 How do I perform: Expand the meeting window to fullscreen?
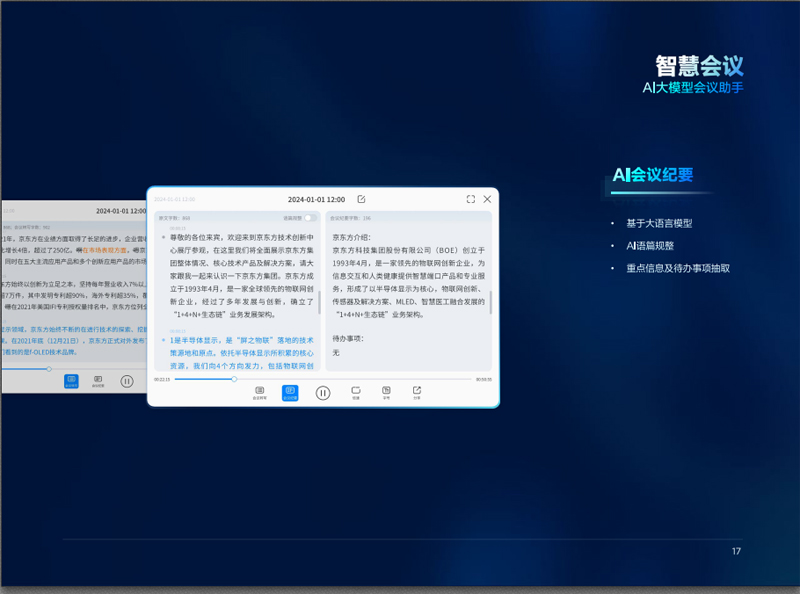click(x=471, y=200)
